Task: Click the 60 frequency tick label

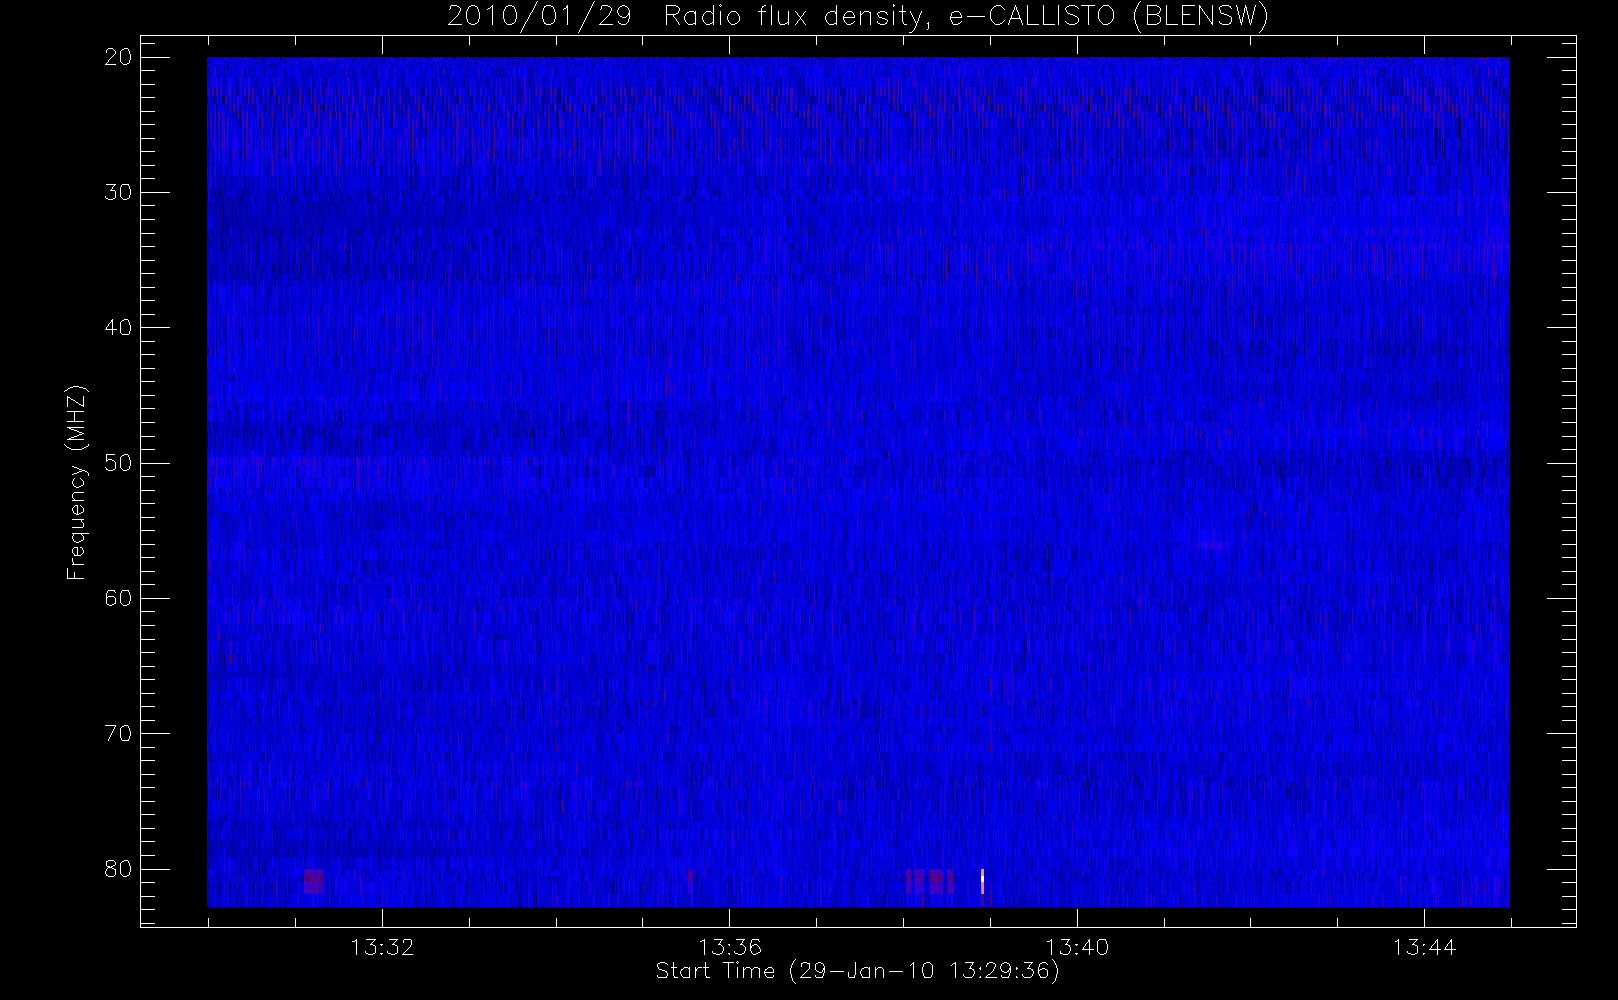Action: pos(118,598)
